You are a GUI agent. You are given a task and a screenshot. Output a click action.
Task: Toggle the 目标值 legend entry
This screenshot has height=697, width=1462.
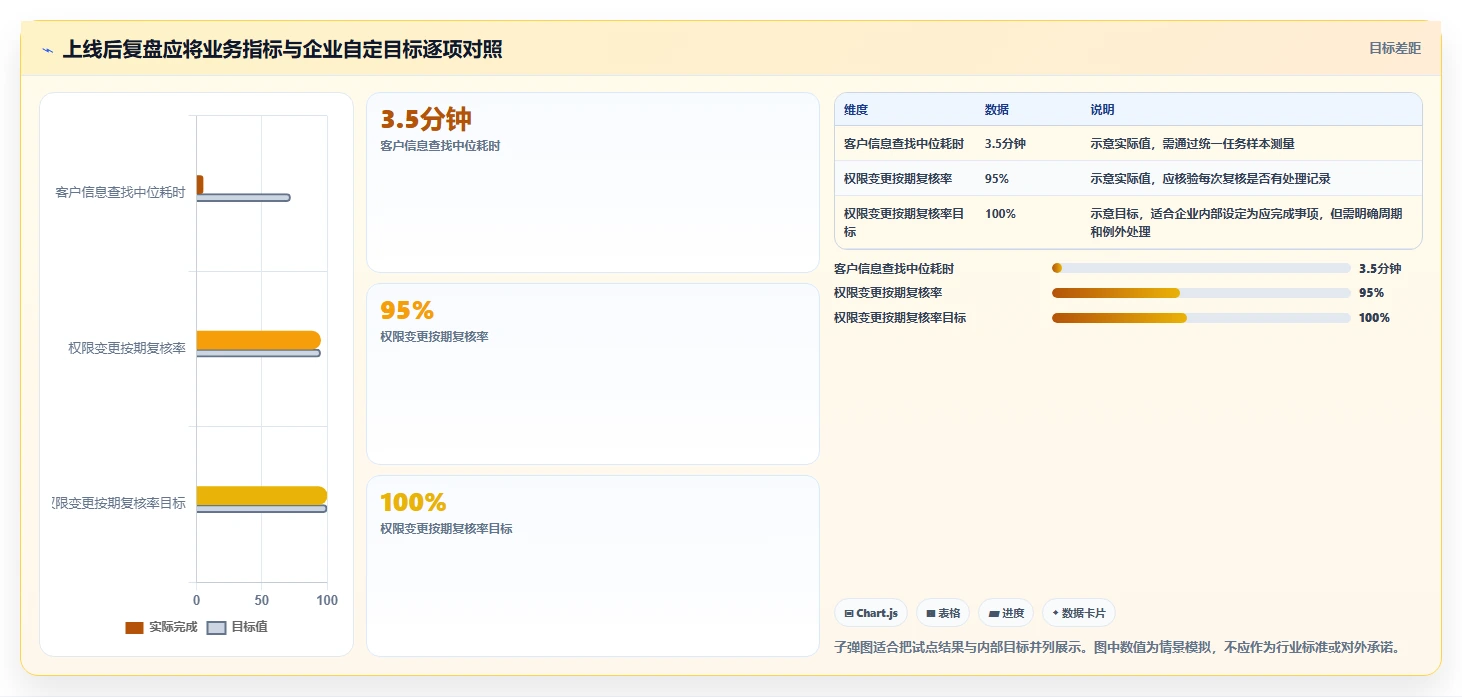(237, 627)
